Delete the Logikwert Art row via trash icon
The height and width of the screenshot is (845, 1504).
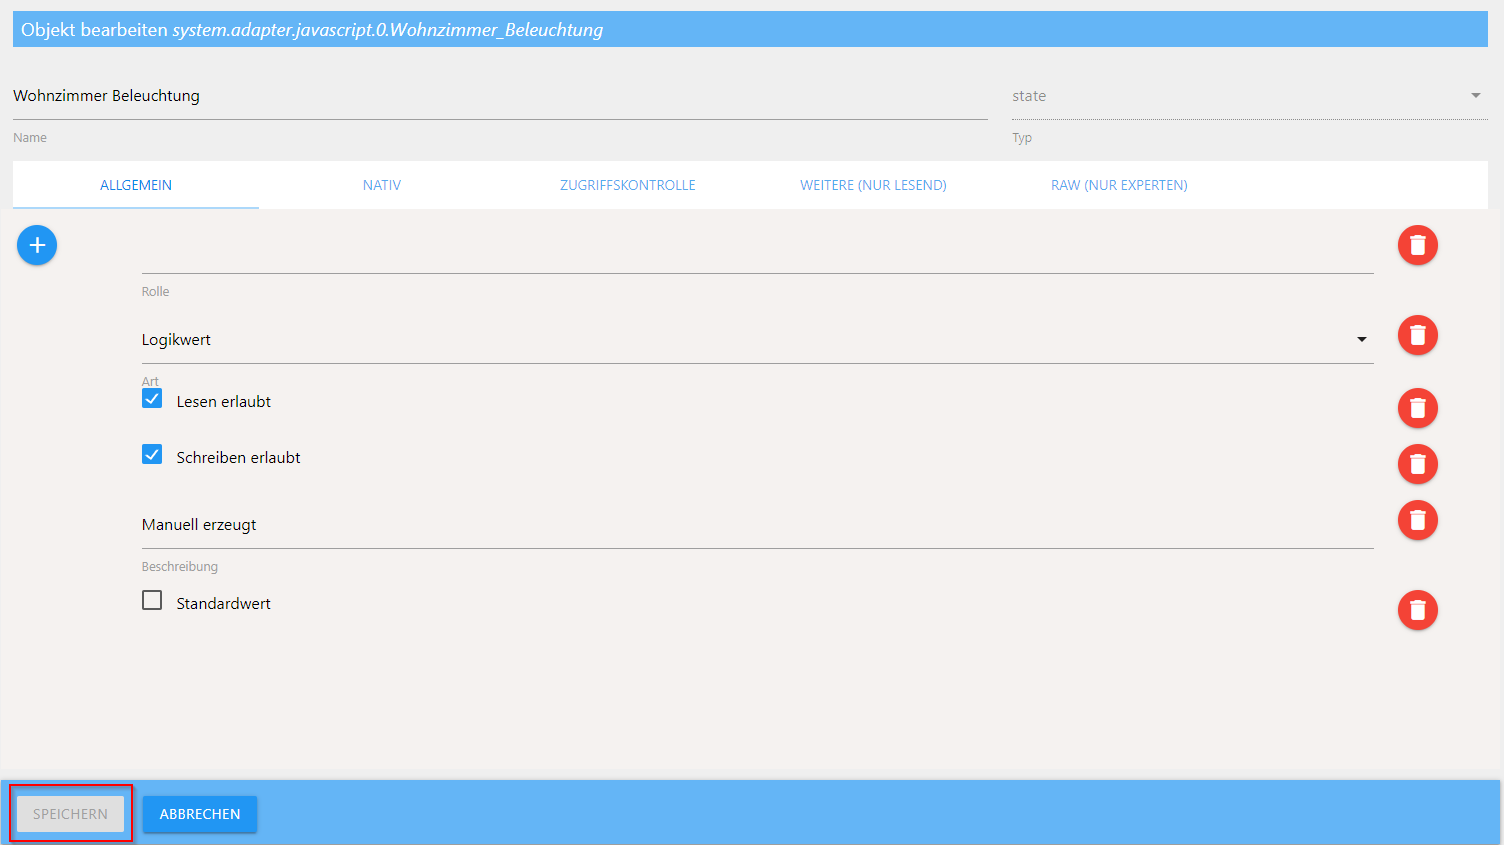click(x=1417, y=335)
